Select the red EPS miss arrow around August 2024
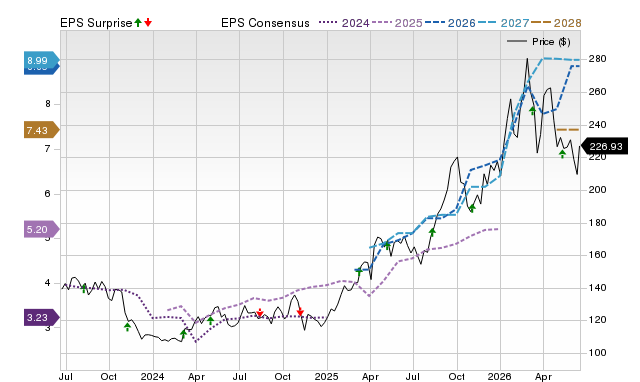Screen dimensions: 640x382 260,313
